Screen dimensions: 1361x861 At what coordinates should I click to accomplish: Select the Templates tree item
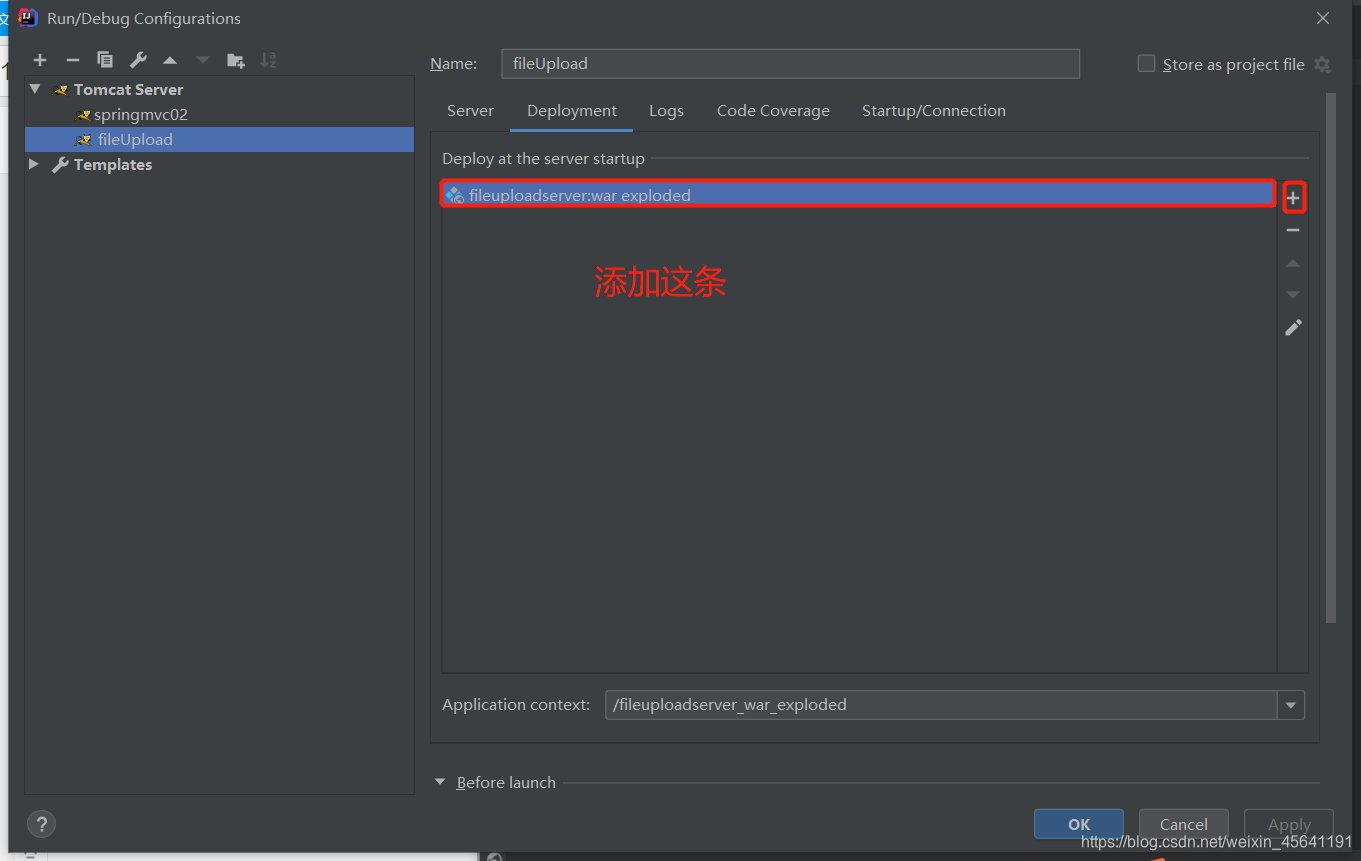coord(219,164)
